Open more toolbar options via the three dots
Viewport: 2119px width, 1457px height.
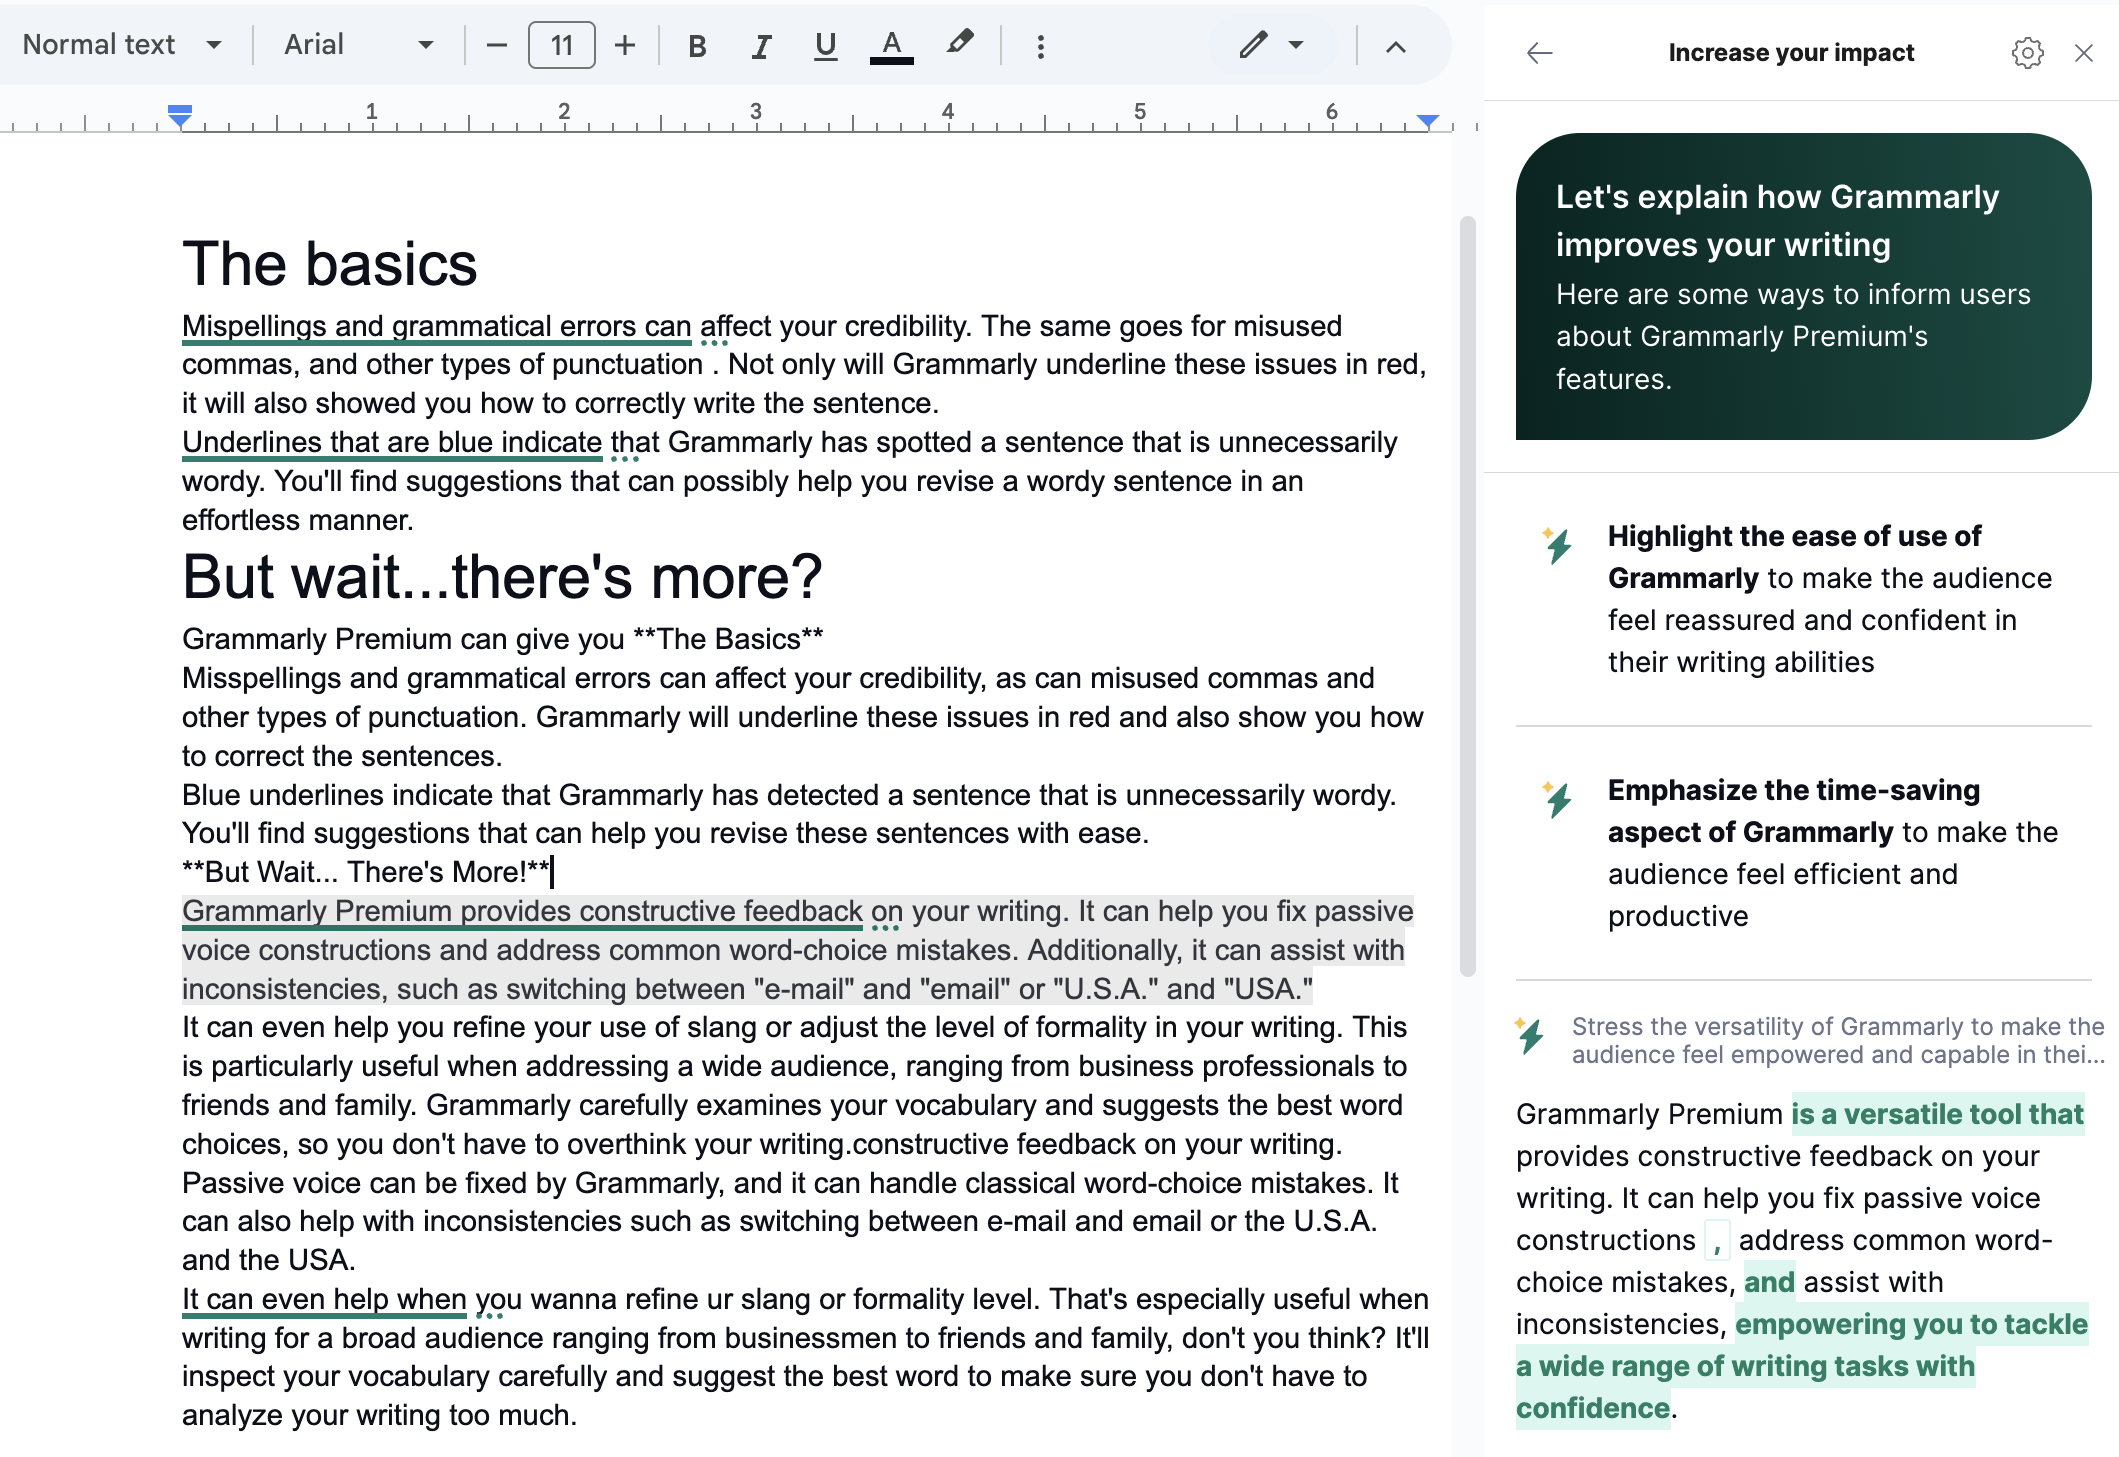click(x=1040, y=44)
